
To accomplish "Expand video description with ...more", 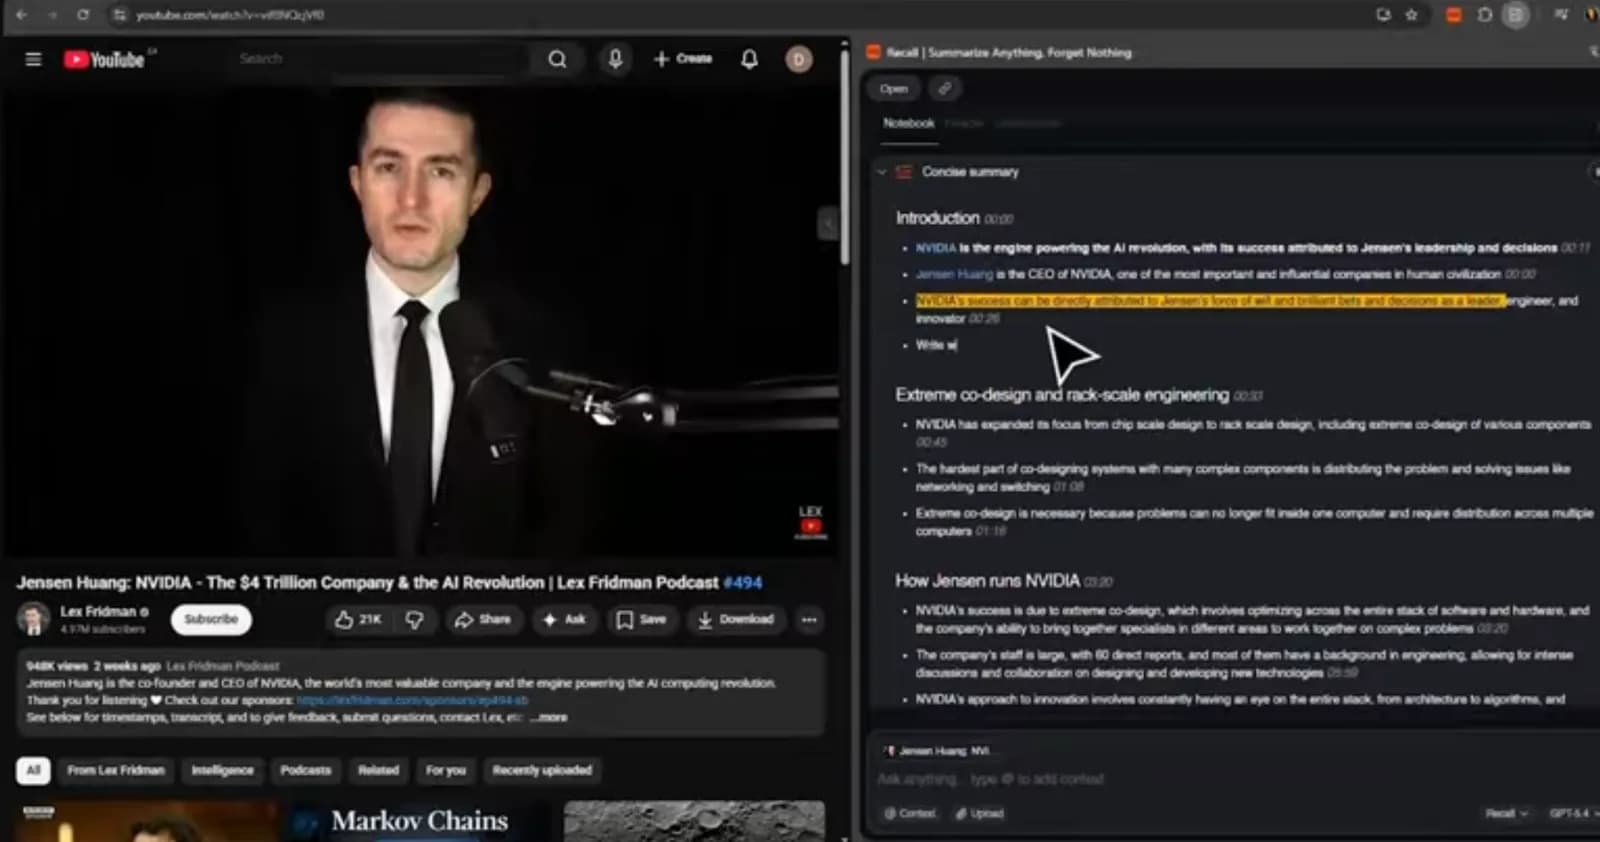I will 550,718.
